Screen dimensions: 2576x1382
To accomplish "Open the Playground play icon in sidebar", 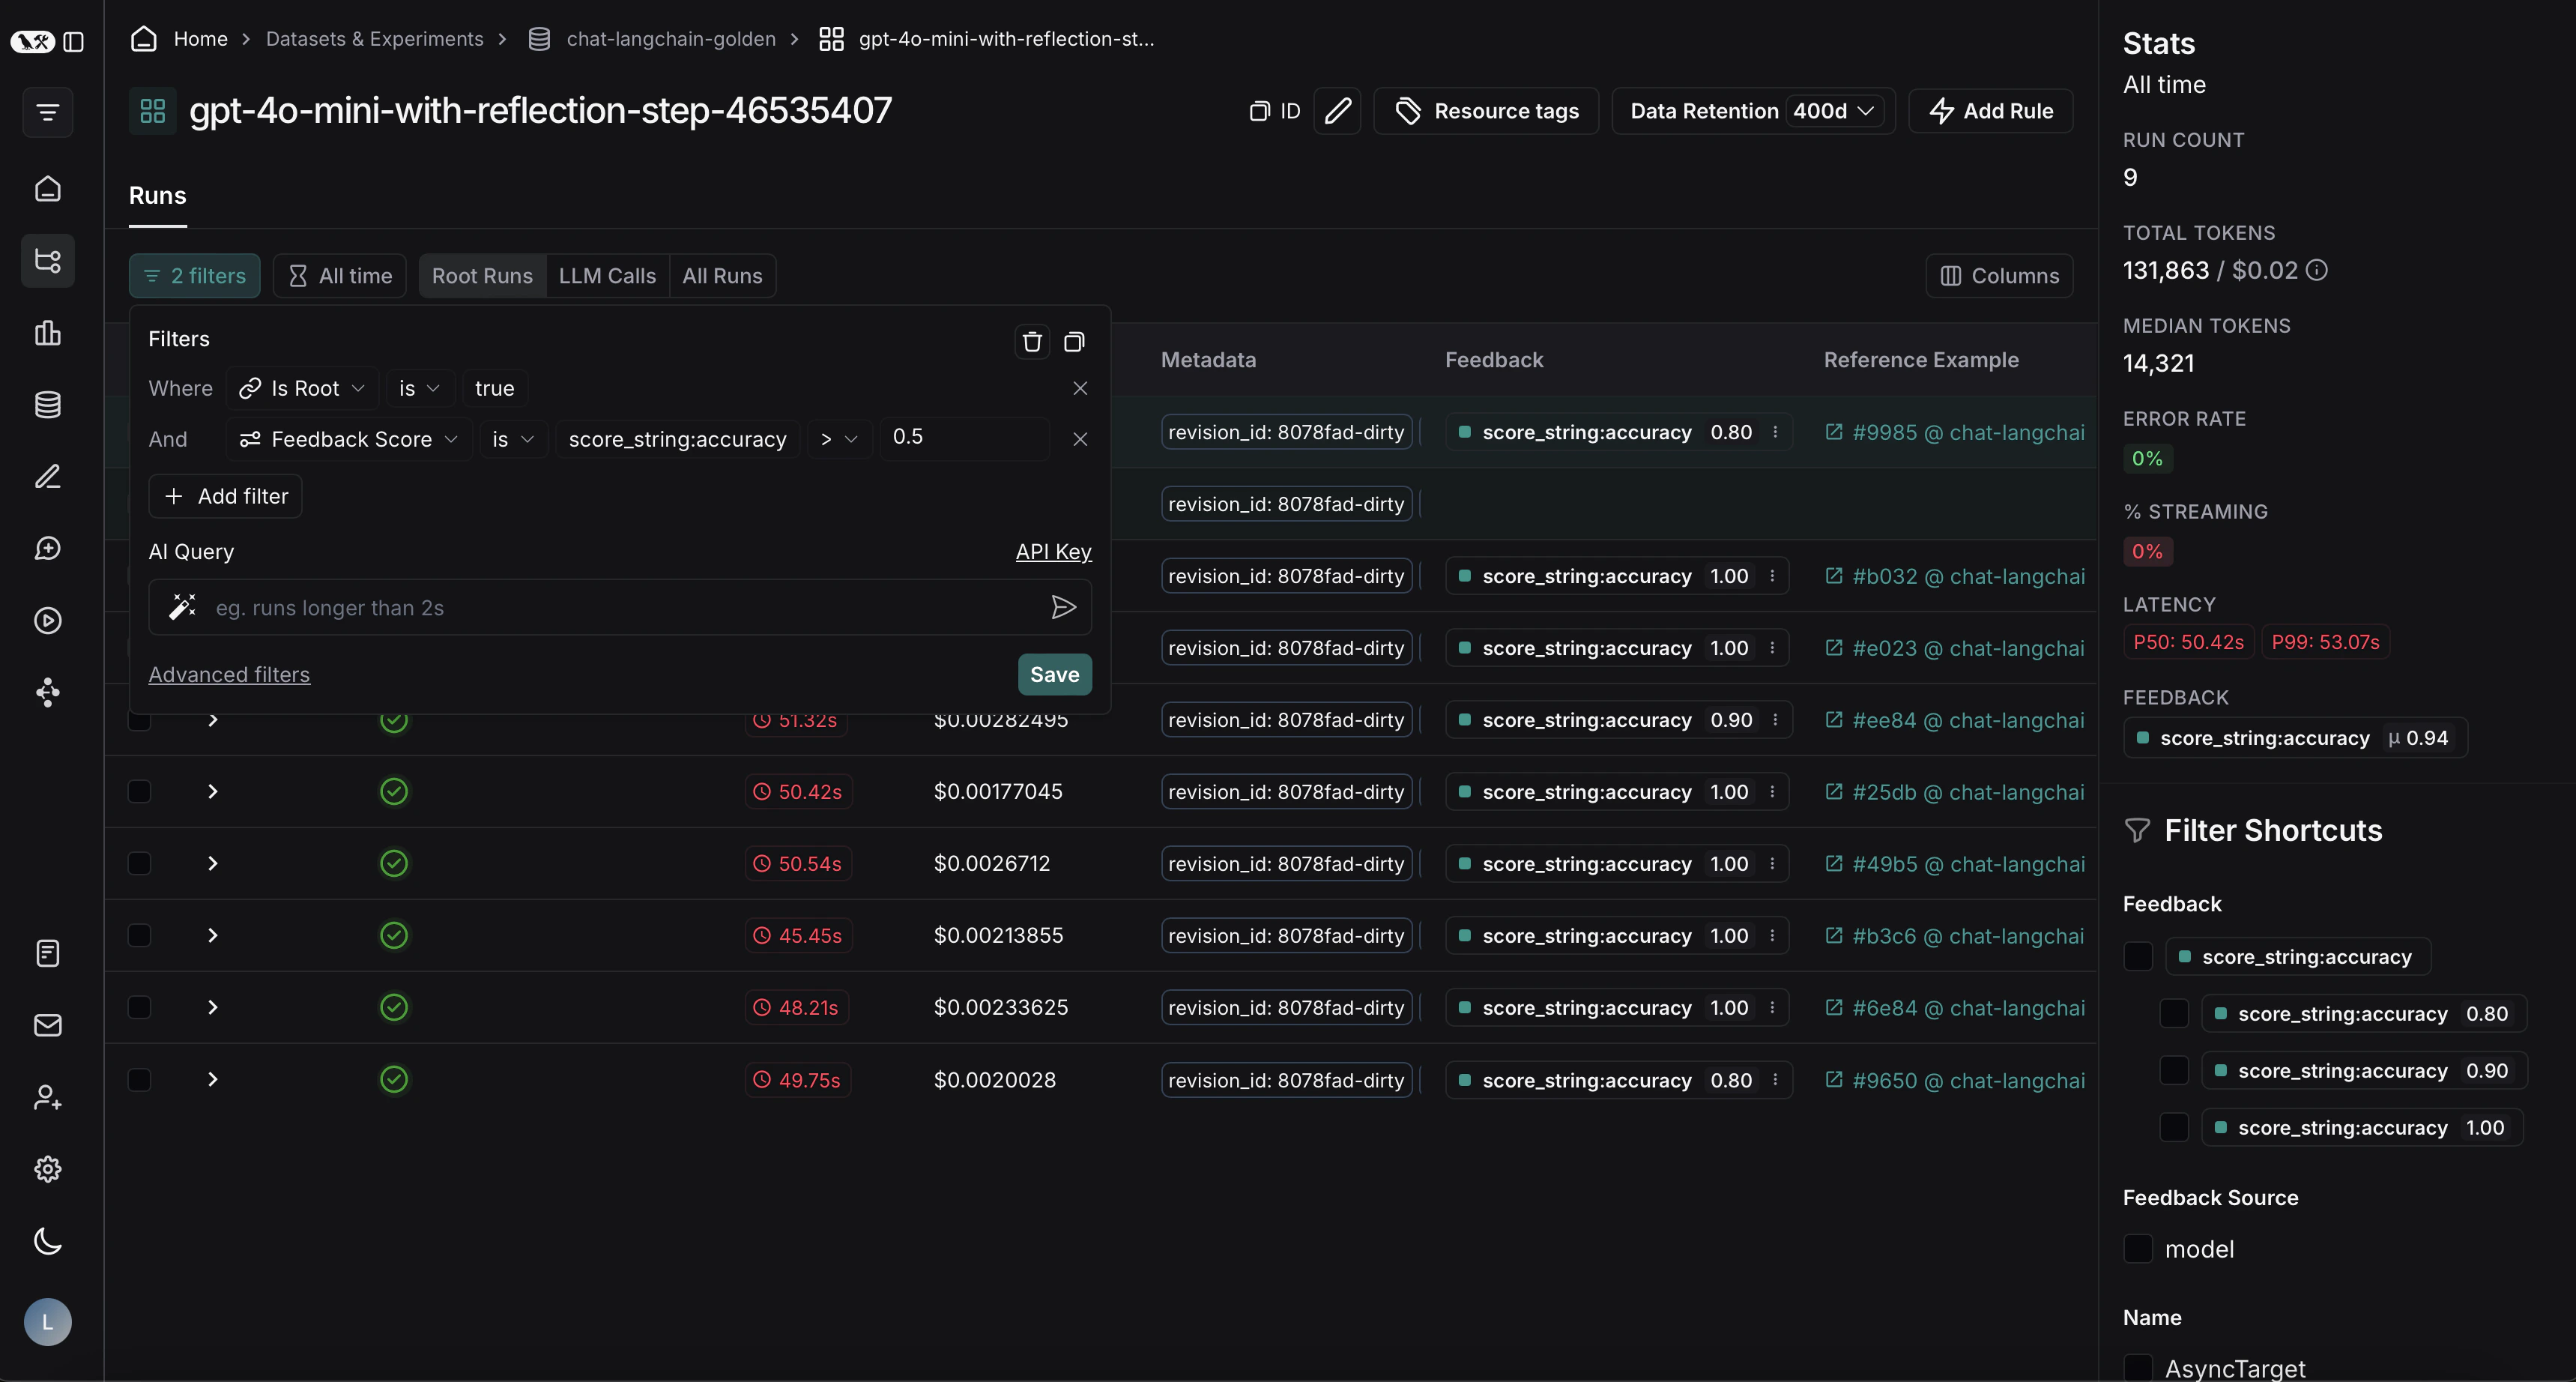I will point(48,621).
